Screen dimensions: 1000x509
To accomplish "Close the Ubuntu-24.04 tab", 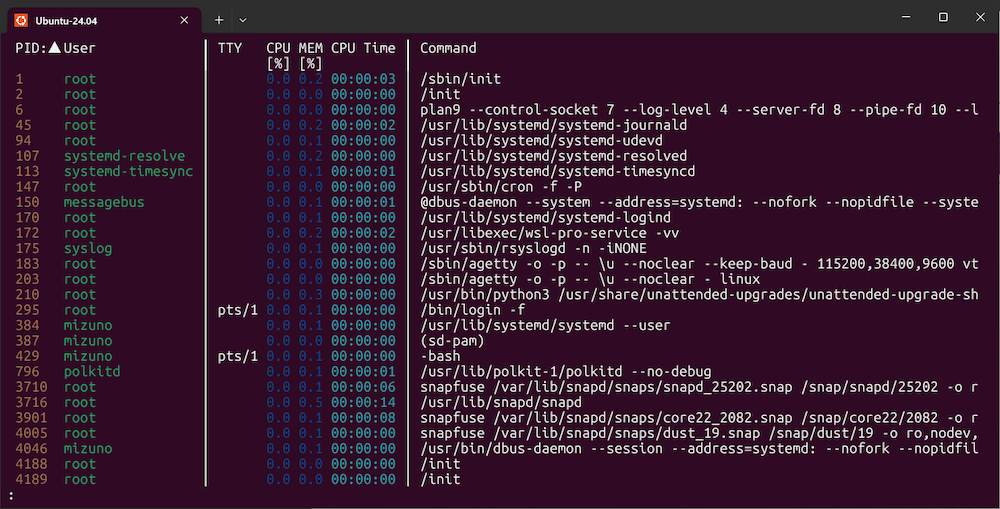I will tap(184, 19).
